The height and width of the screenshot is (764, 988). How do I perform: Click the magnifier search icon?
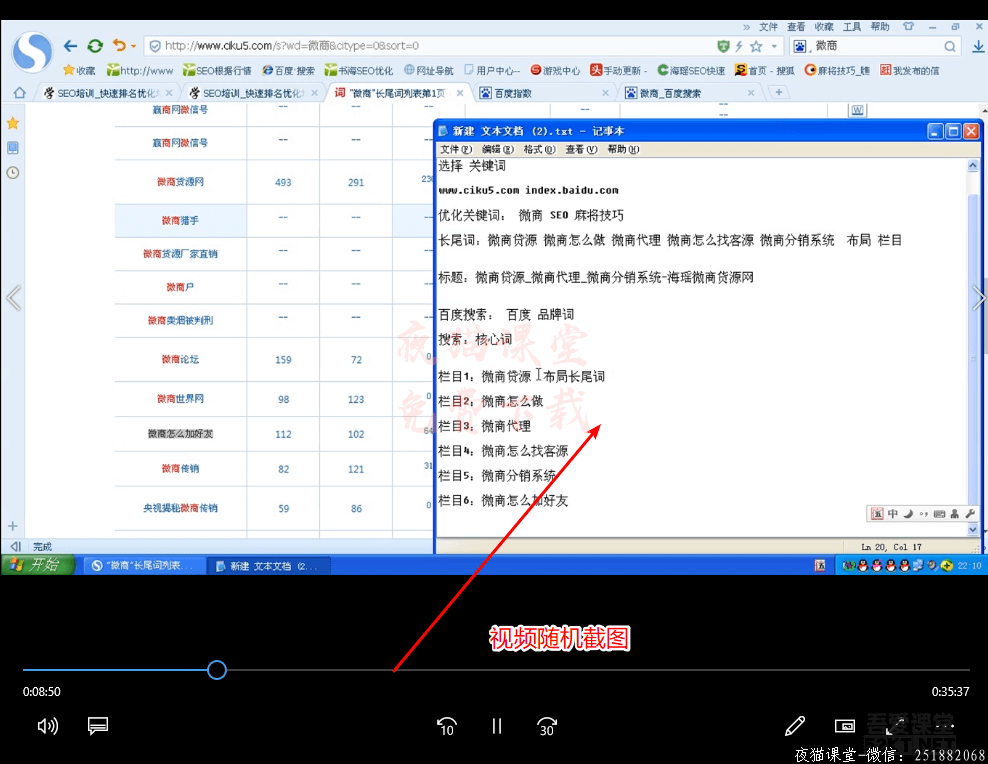click(950, 46)
